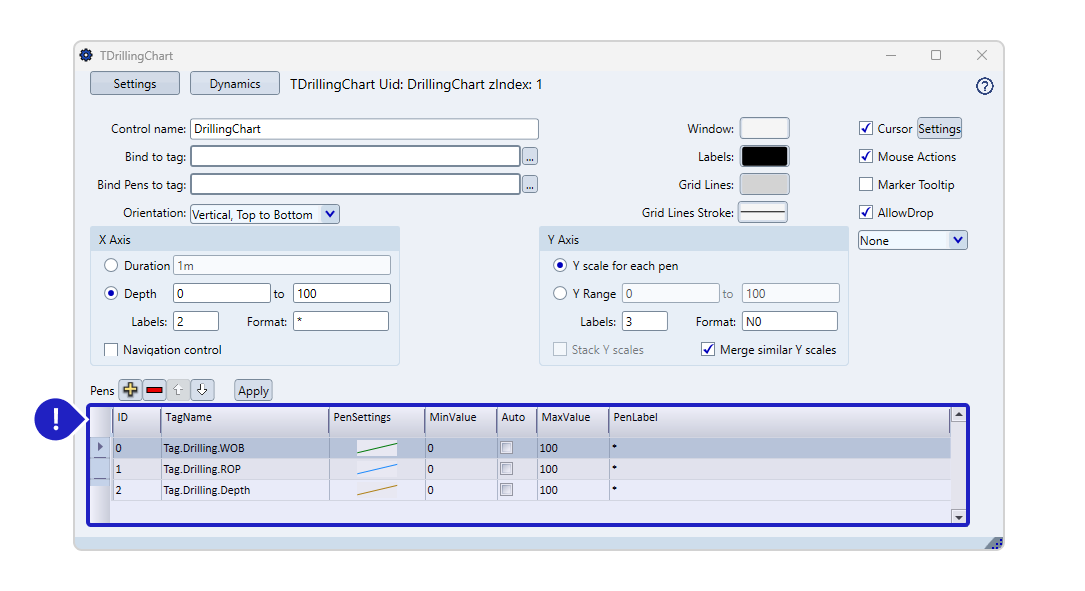The width and height of the screenshot is (1085, 591).
Task: Open the Grid Lines Stroke selector
Action: pos(763,212)
